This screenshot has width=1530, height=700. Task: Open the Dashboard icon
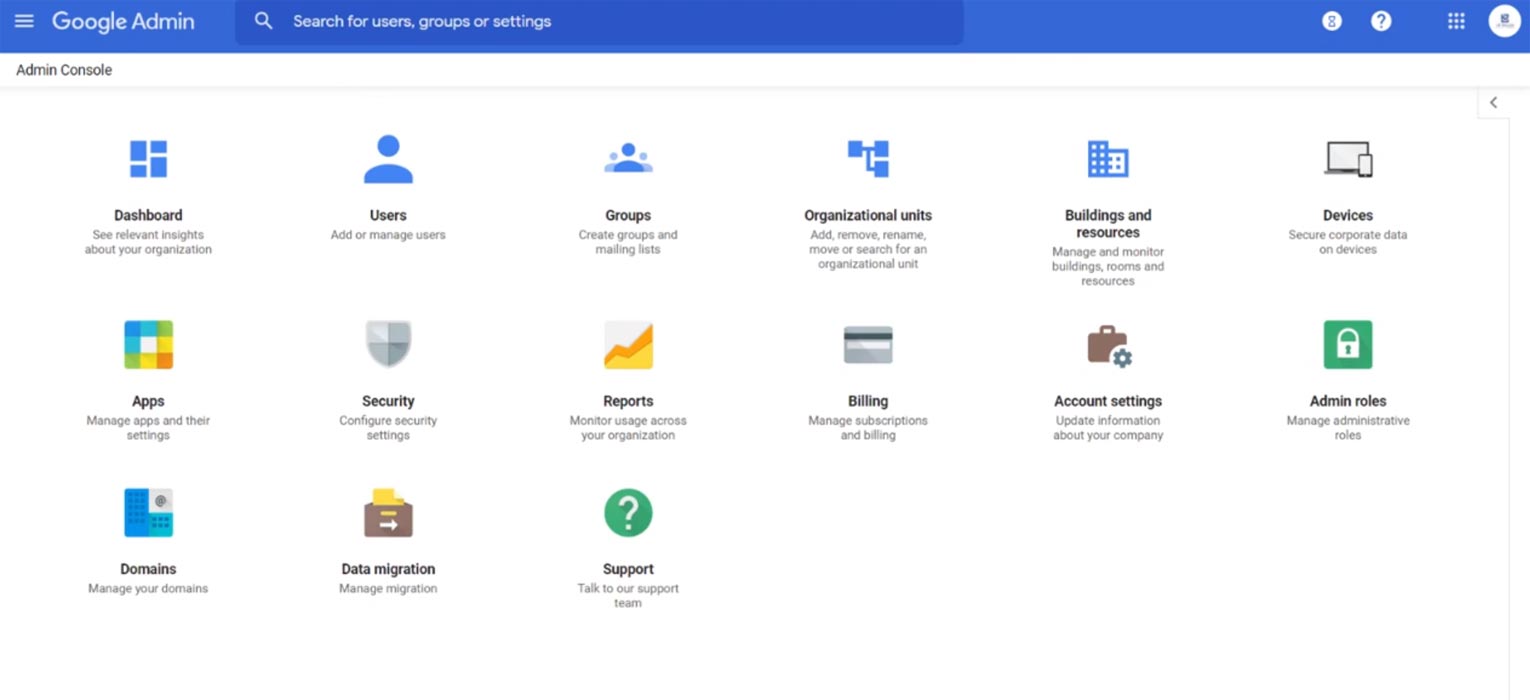point(148,159)
